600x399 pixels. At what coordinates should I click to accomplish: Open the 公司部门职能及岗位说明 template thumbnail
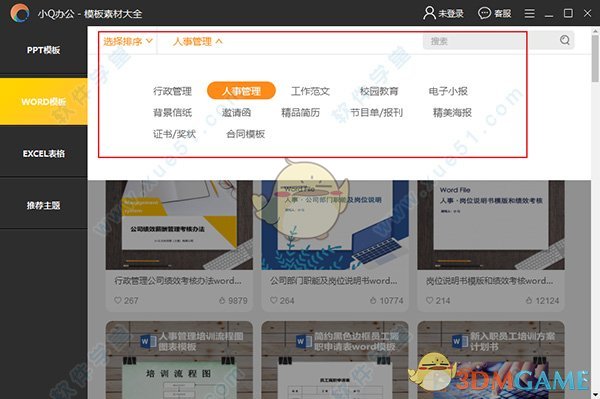click(335, 225)
